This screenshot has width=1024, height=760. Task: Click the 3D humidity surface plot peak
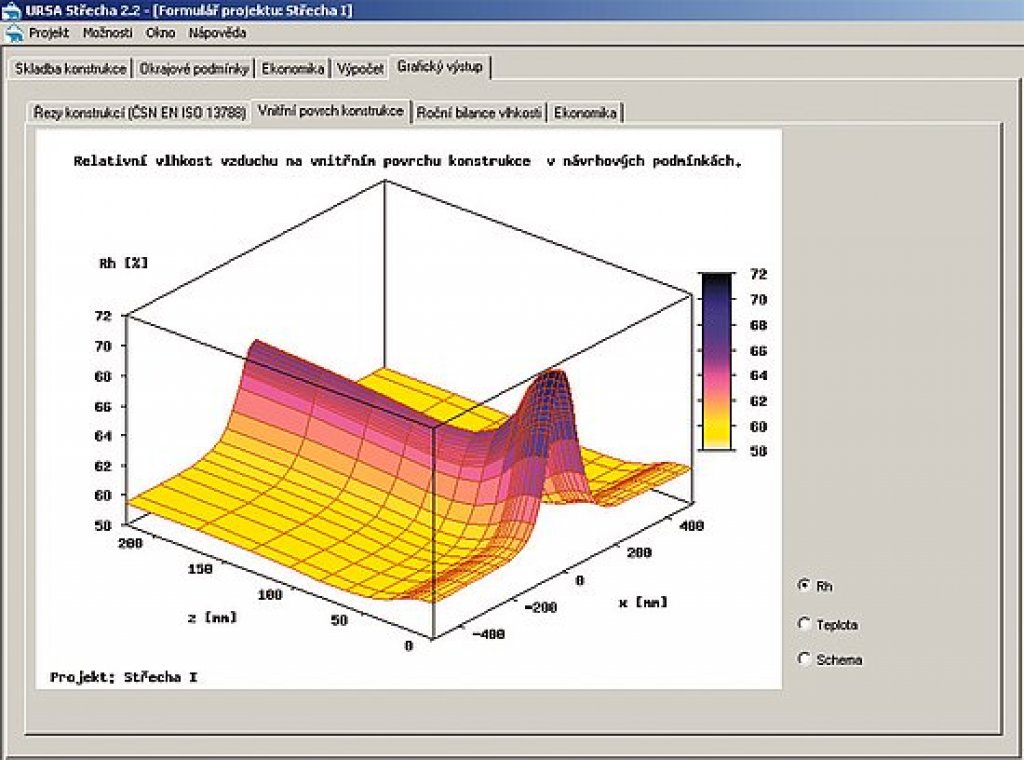pyautogui.click(x=548, y=380)
